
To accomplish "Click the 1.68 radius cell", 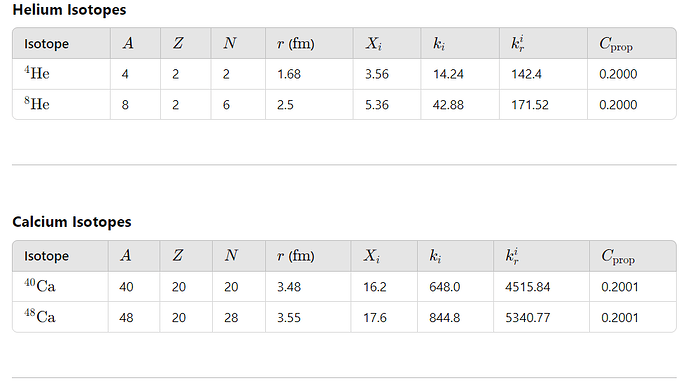I will (309, 74).
